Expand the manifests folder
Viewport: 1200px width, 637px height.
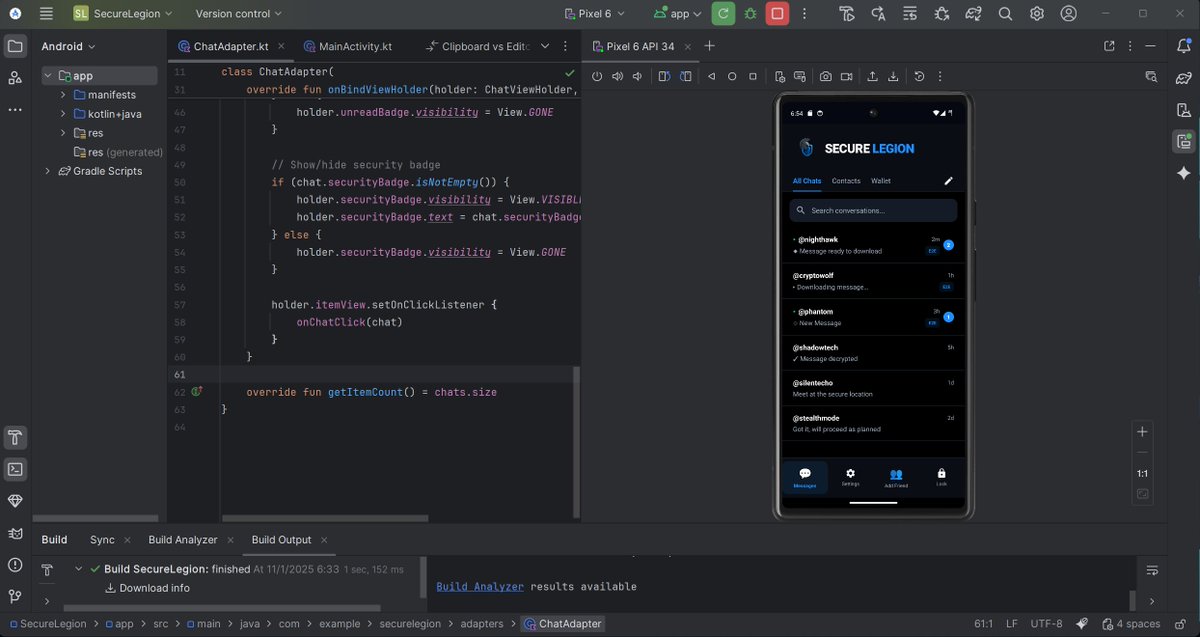tap(63, 95)
